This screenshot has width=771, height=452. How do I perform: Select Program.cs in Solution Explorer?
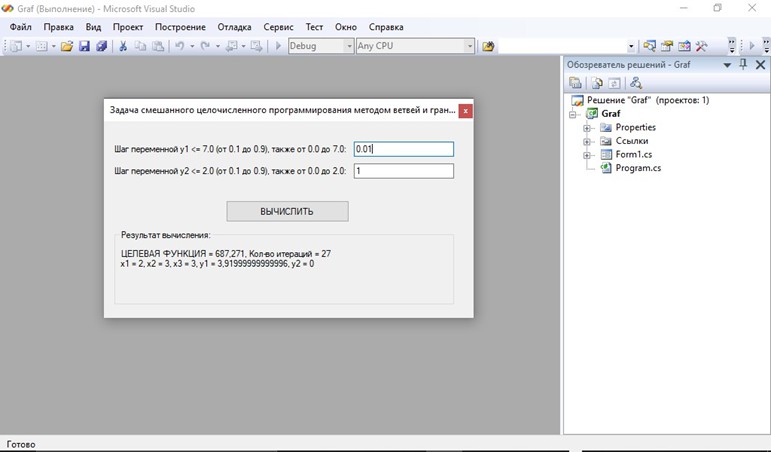(x=638, y=168)
